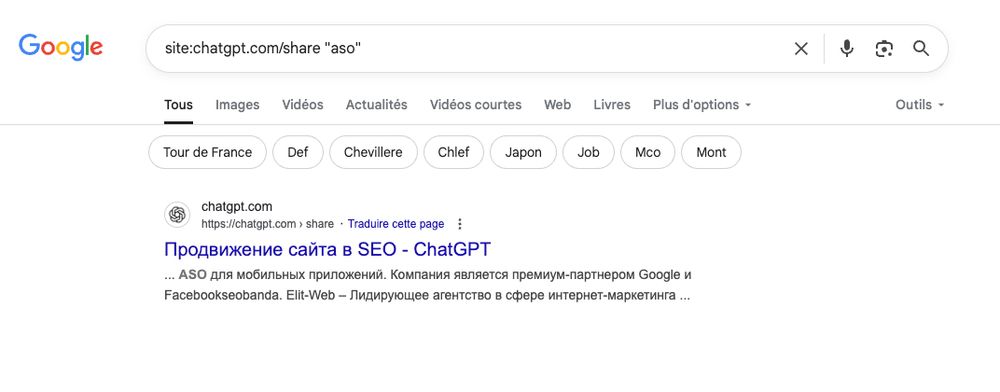Click the ASO result snippet text

click(427, 285)
